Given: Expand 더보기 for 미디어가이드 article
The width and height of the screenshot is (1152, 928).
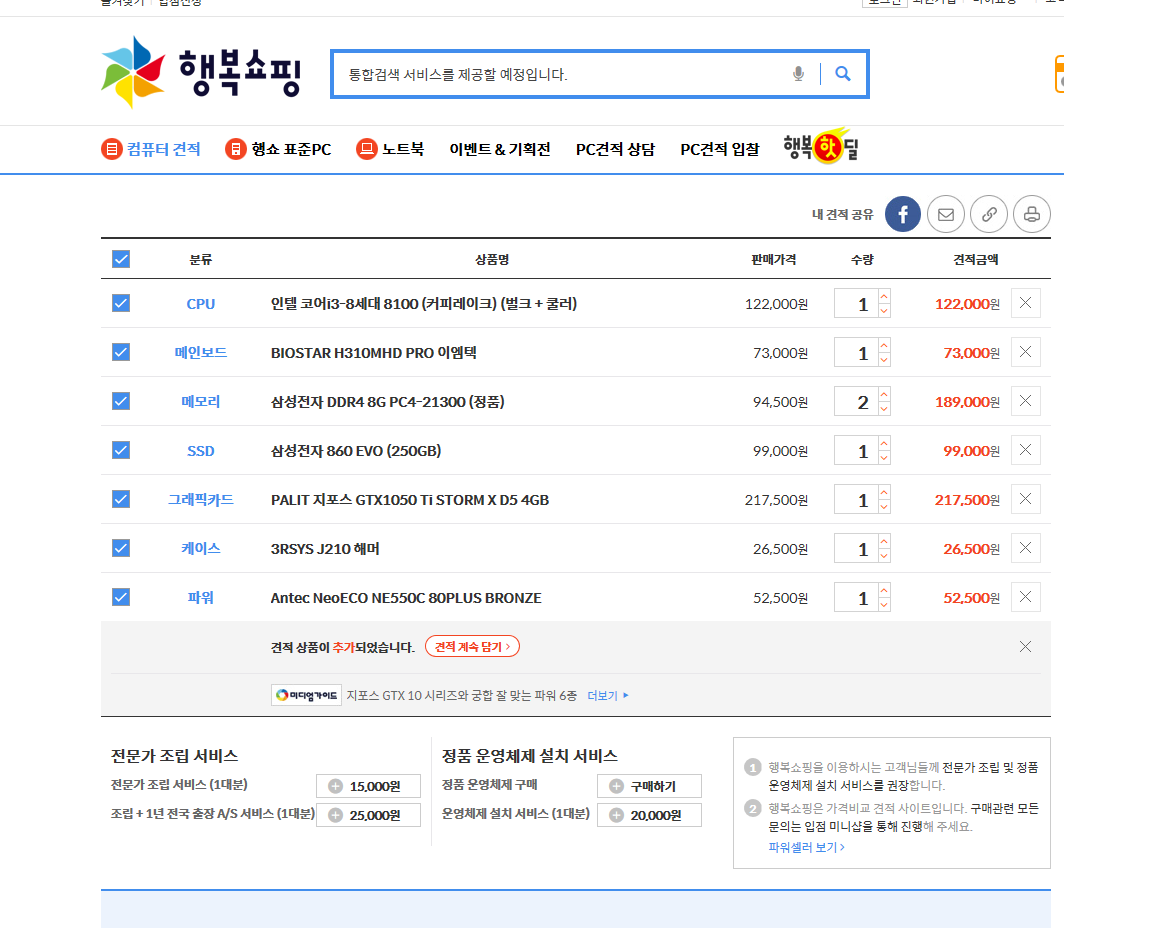Looking at the screenshot, I should (608, 695).
